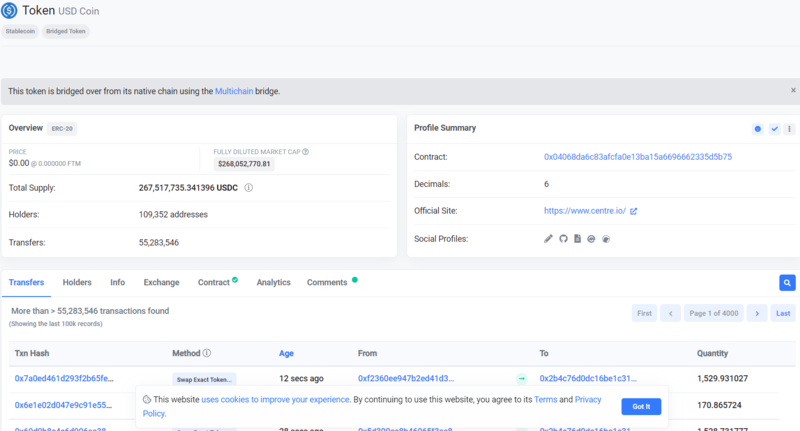Click the First page button
The image size is (800, 431).
(x=644, y=313)
